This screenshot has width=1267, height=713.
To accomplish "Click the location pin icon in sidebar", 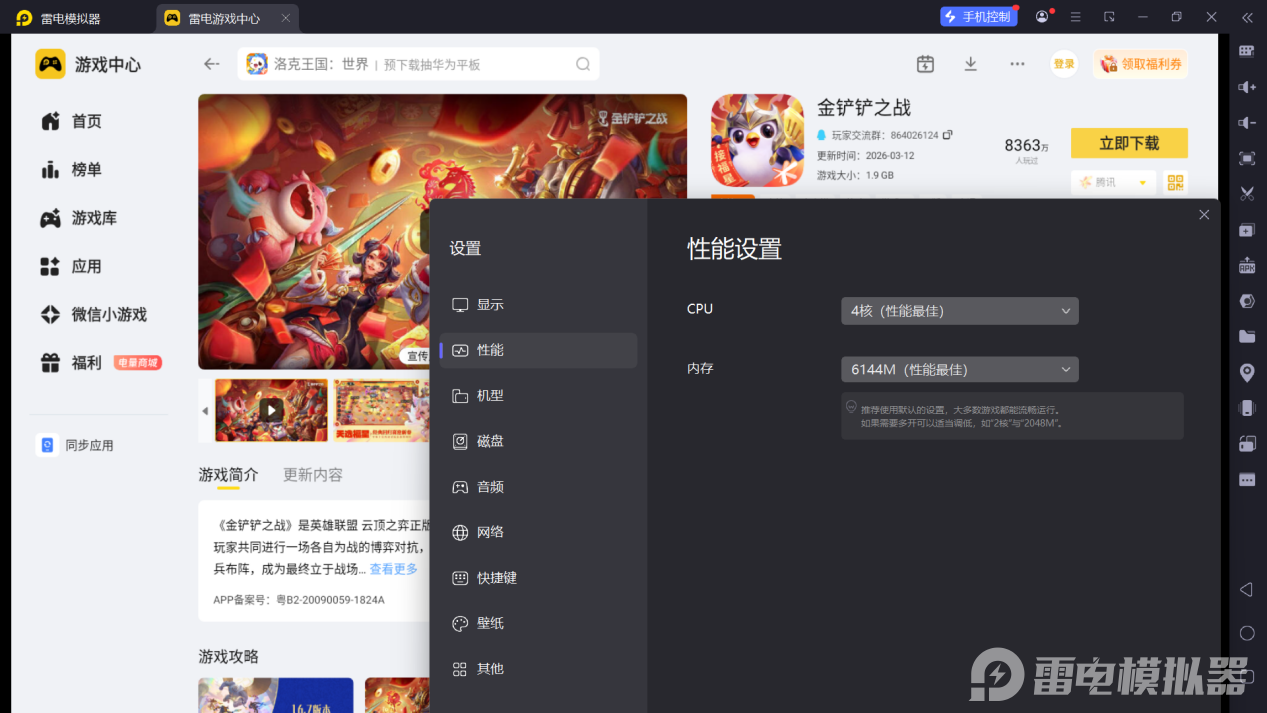I will click(x=1247, y=372).
